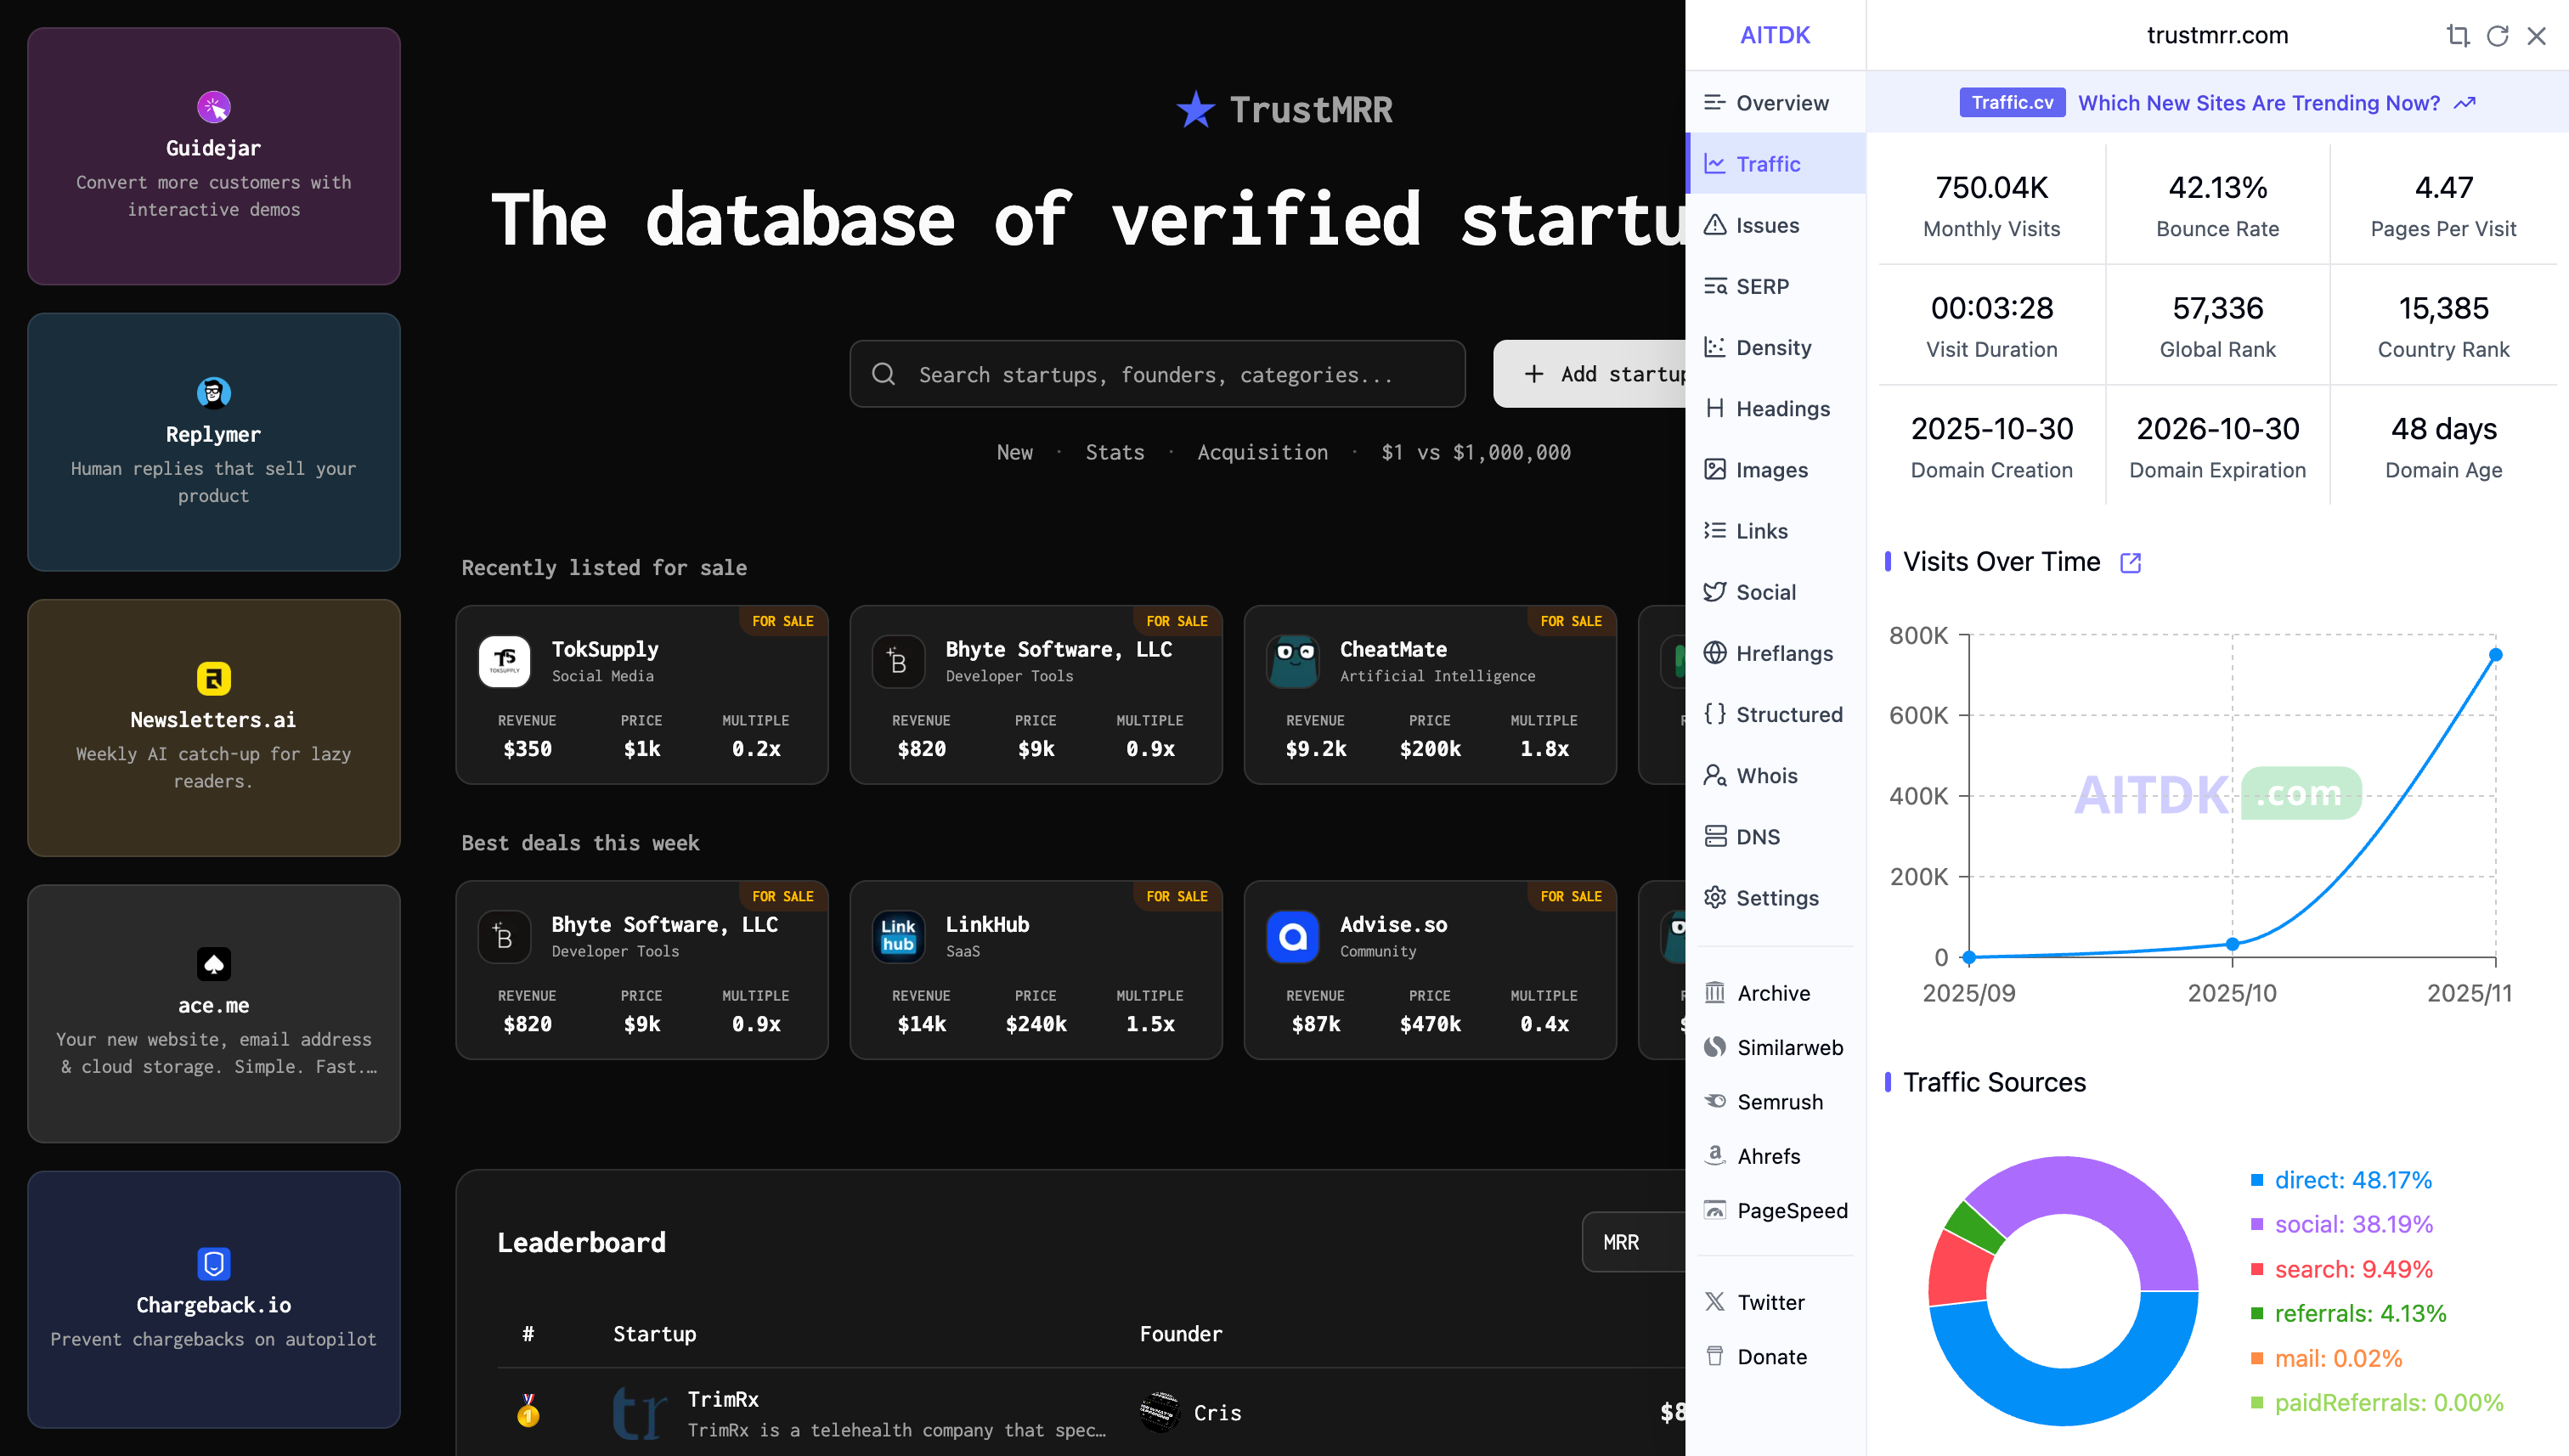Click the refresh icon in AITDK panel

tap(2497, 36)
